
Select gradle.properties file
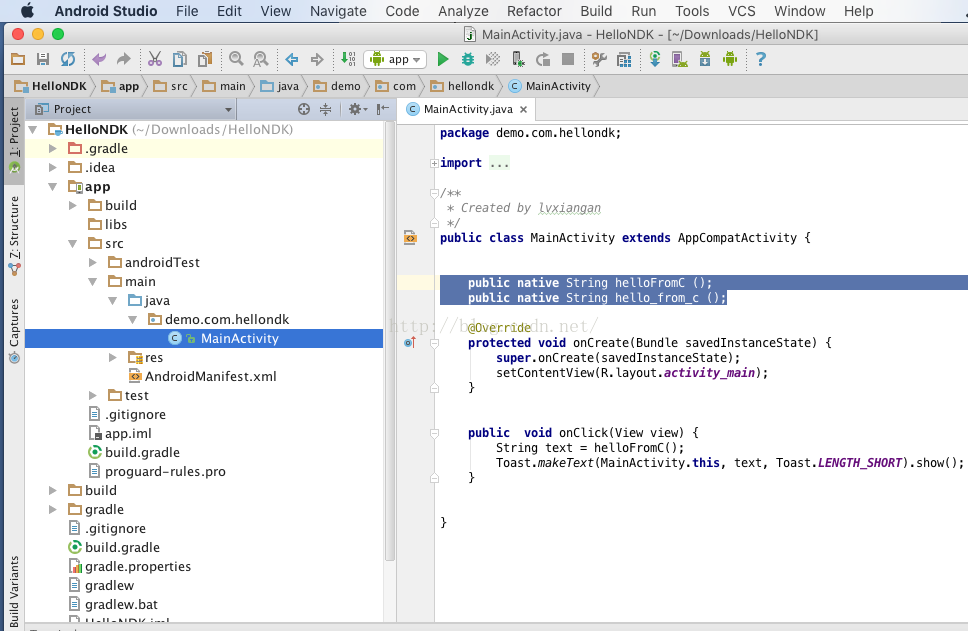coord(130,567)
